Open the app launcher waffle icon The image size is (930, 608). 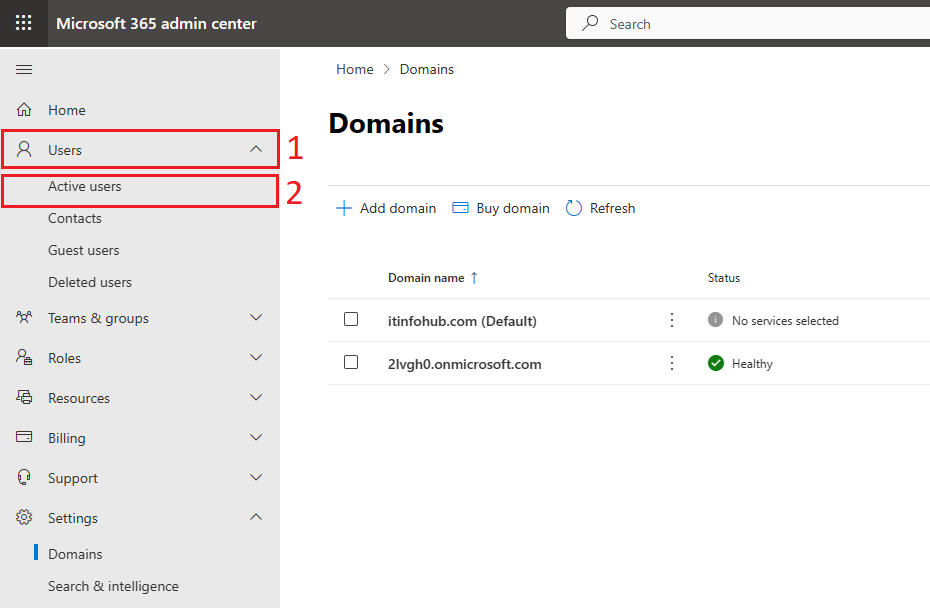24,23
